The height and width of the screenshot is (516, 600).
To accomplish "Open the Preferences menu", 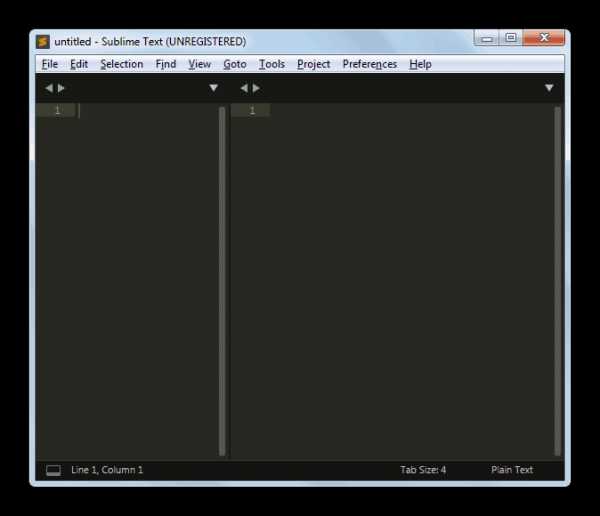I will pos(370,64).
